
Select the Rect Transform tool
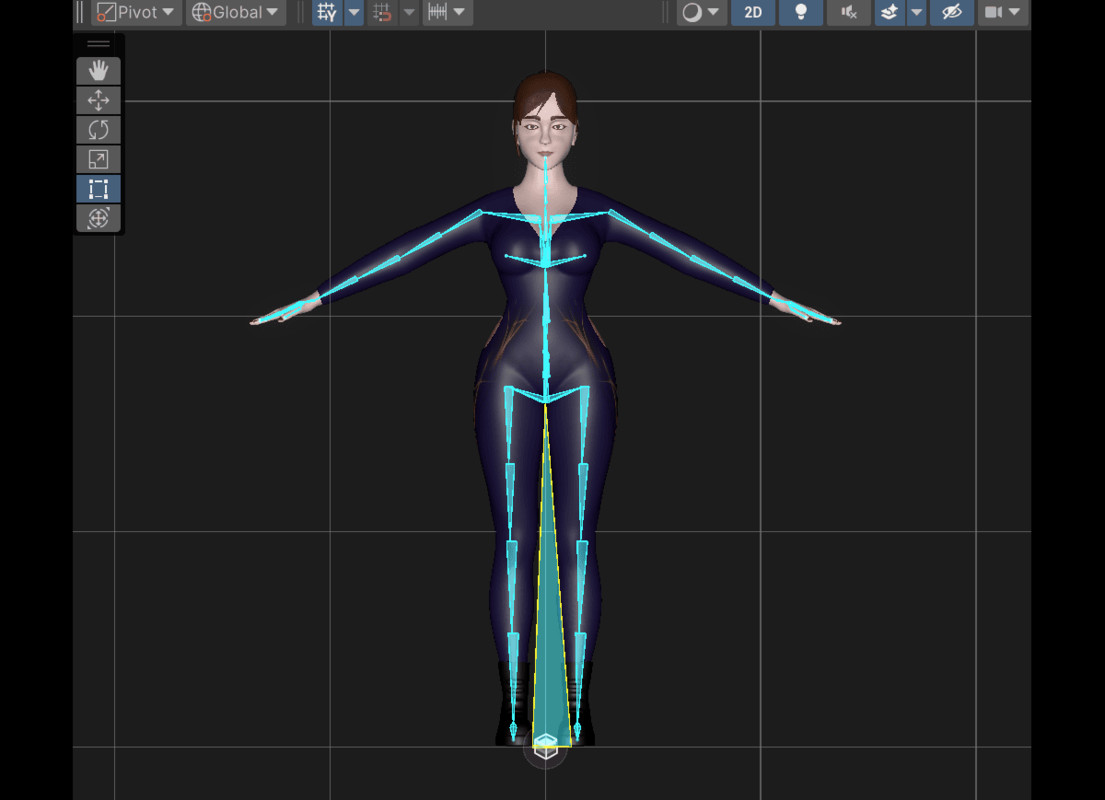(97, 189)
